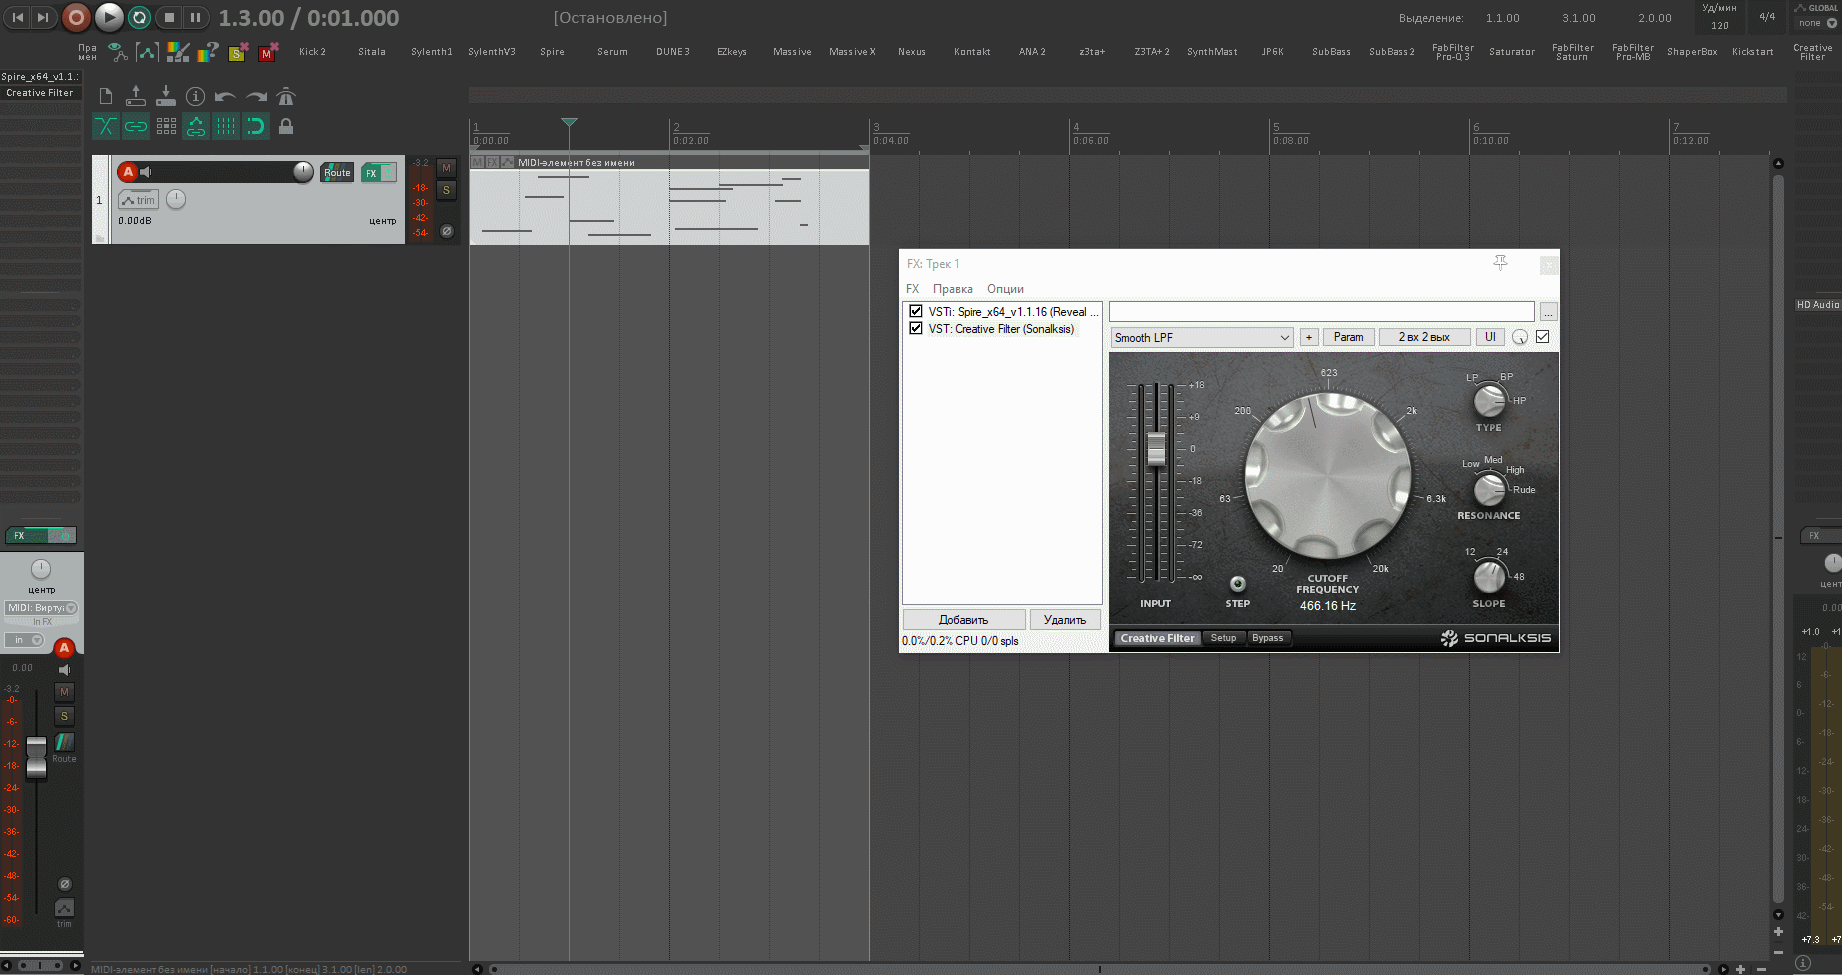Disable the Creative Filter plugin in FX list
The height and width of the screenshot is (975, 1842).
(x=916, y=328)
